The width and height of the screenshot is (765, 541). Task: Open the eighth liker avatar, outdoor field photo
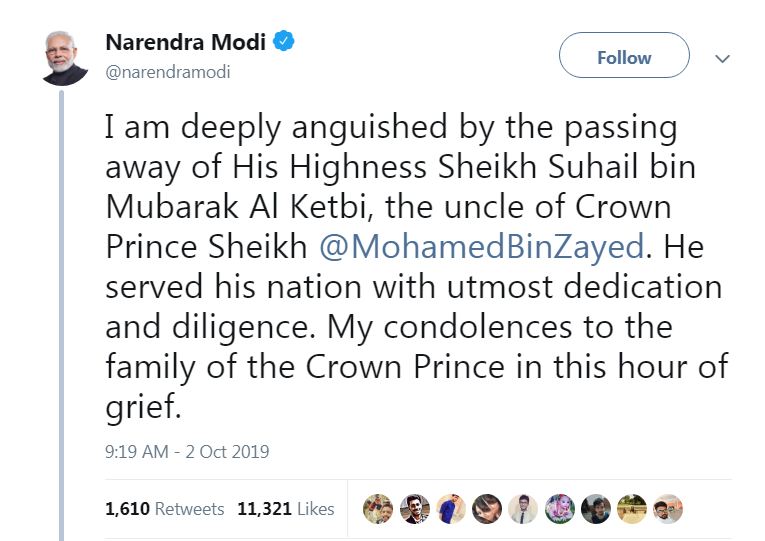tap(631, 509)
